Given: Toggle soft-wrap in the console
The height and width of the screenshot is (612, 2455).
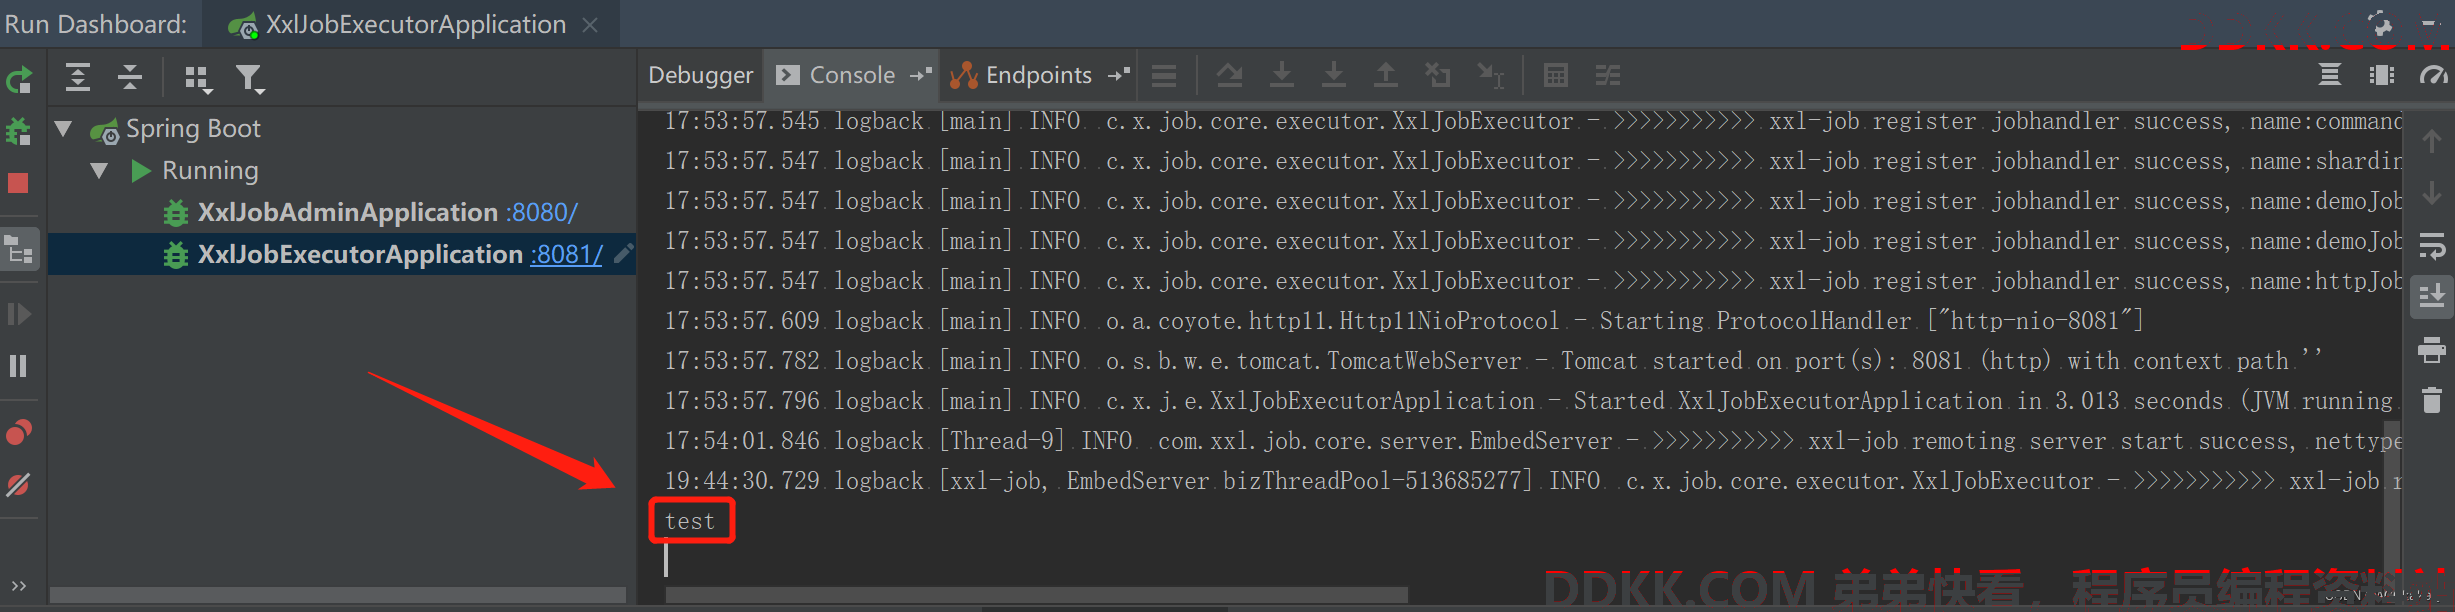Looking at the screenshot, I should pyautogui.click(x=2432, y=245).
